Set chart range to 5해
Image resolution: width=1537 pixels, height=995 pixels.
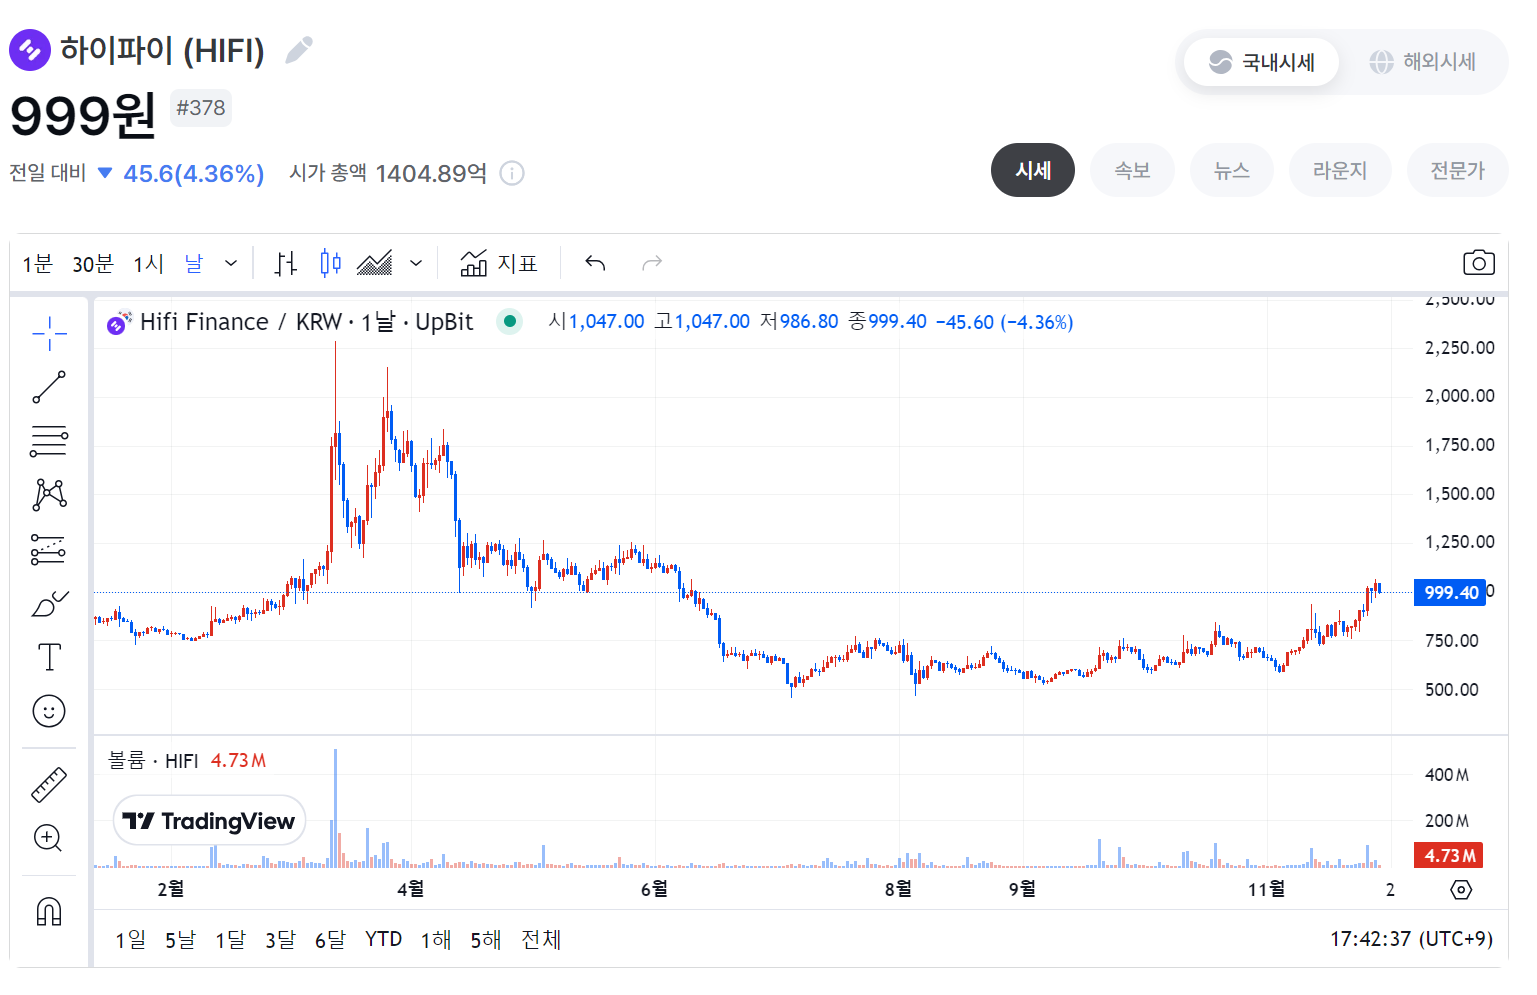tap(486, 939)
